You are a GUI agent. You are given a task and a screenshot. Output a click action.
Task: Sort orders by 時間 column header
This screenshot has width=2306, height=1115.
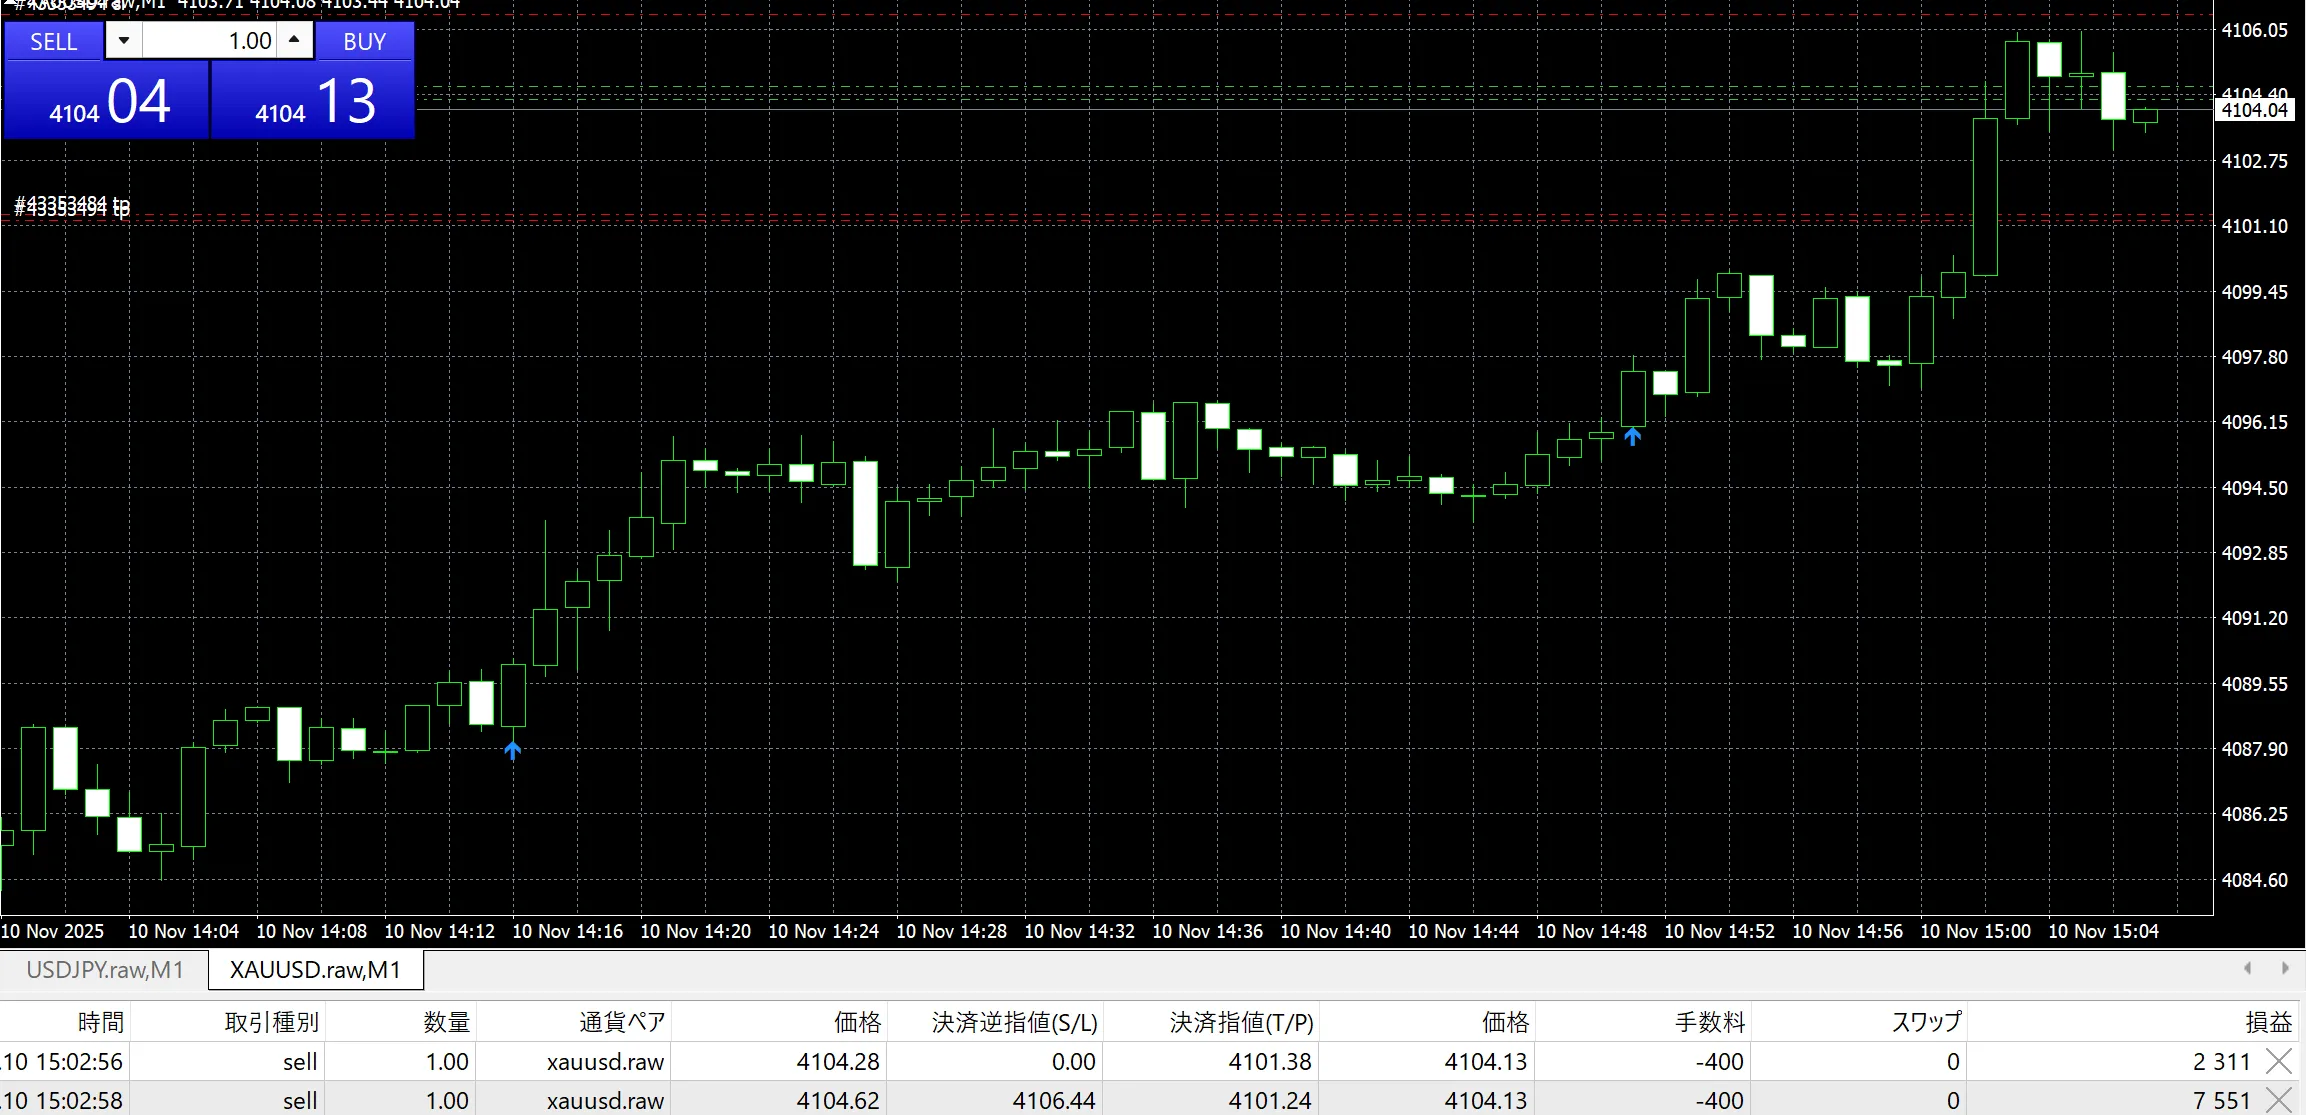point(100,1022)
